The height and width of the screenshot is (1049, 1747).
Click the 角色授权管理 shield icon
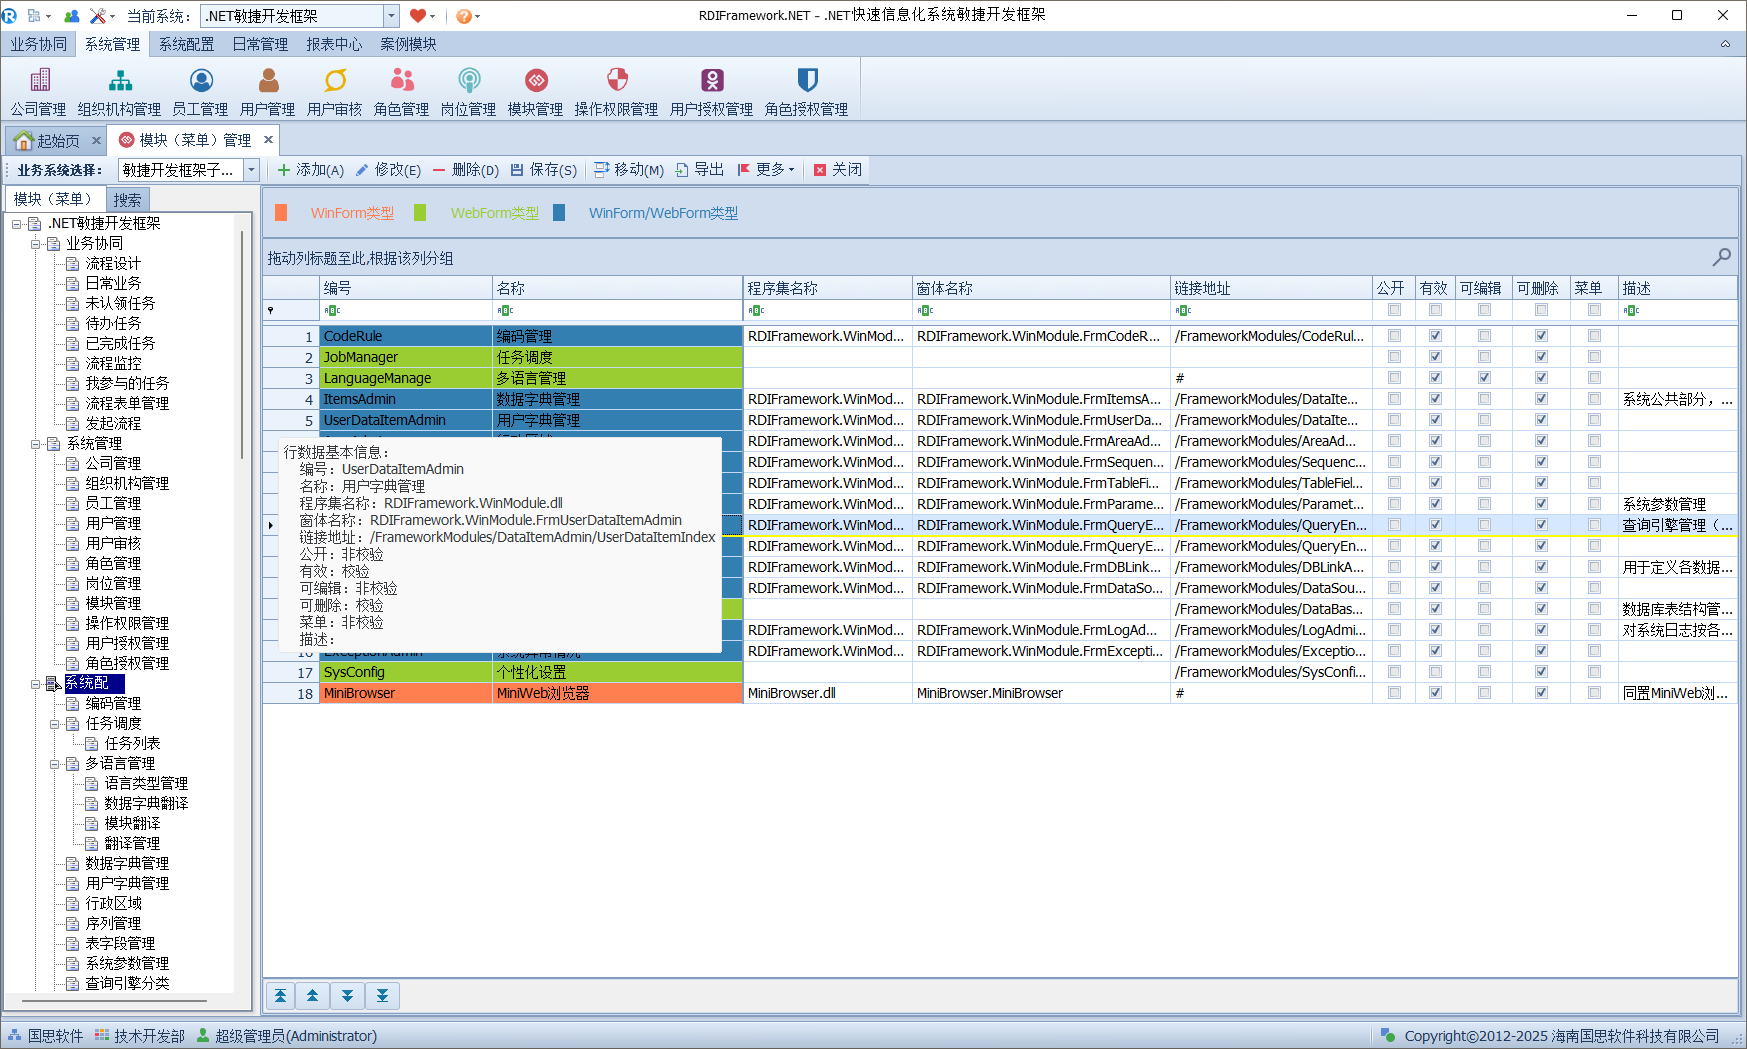[807, 82]
